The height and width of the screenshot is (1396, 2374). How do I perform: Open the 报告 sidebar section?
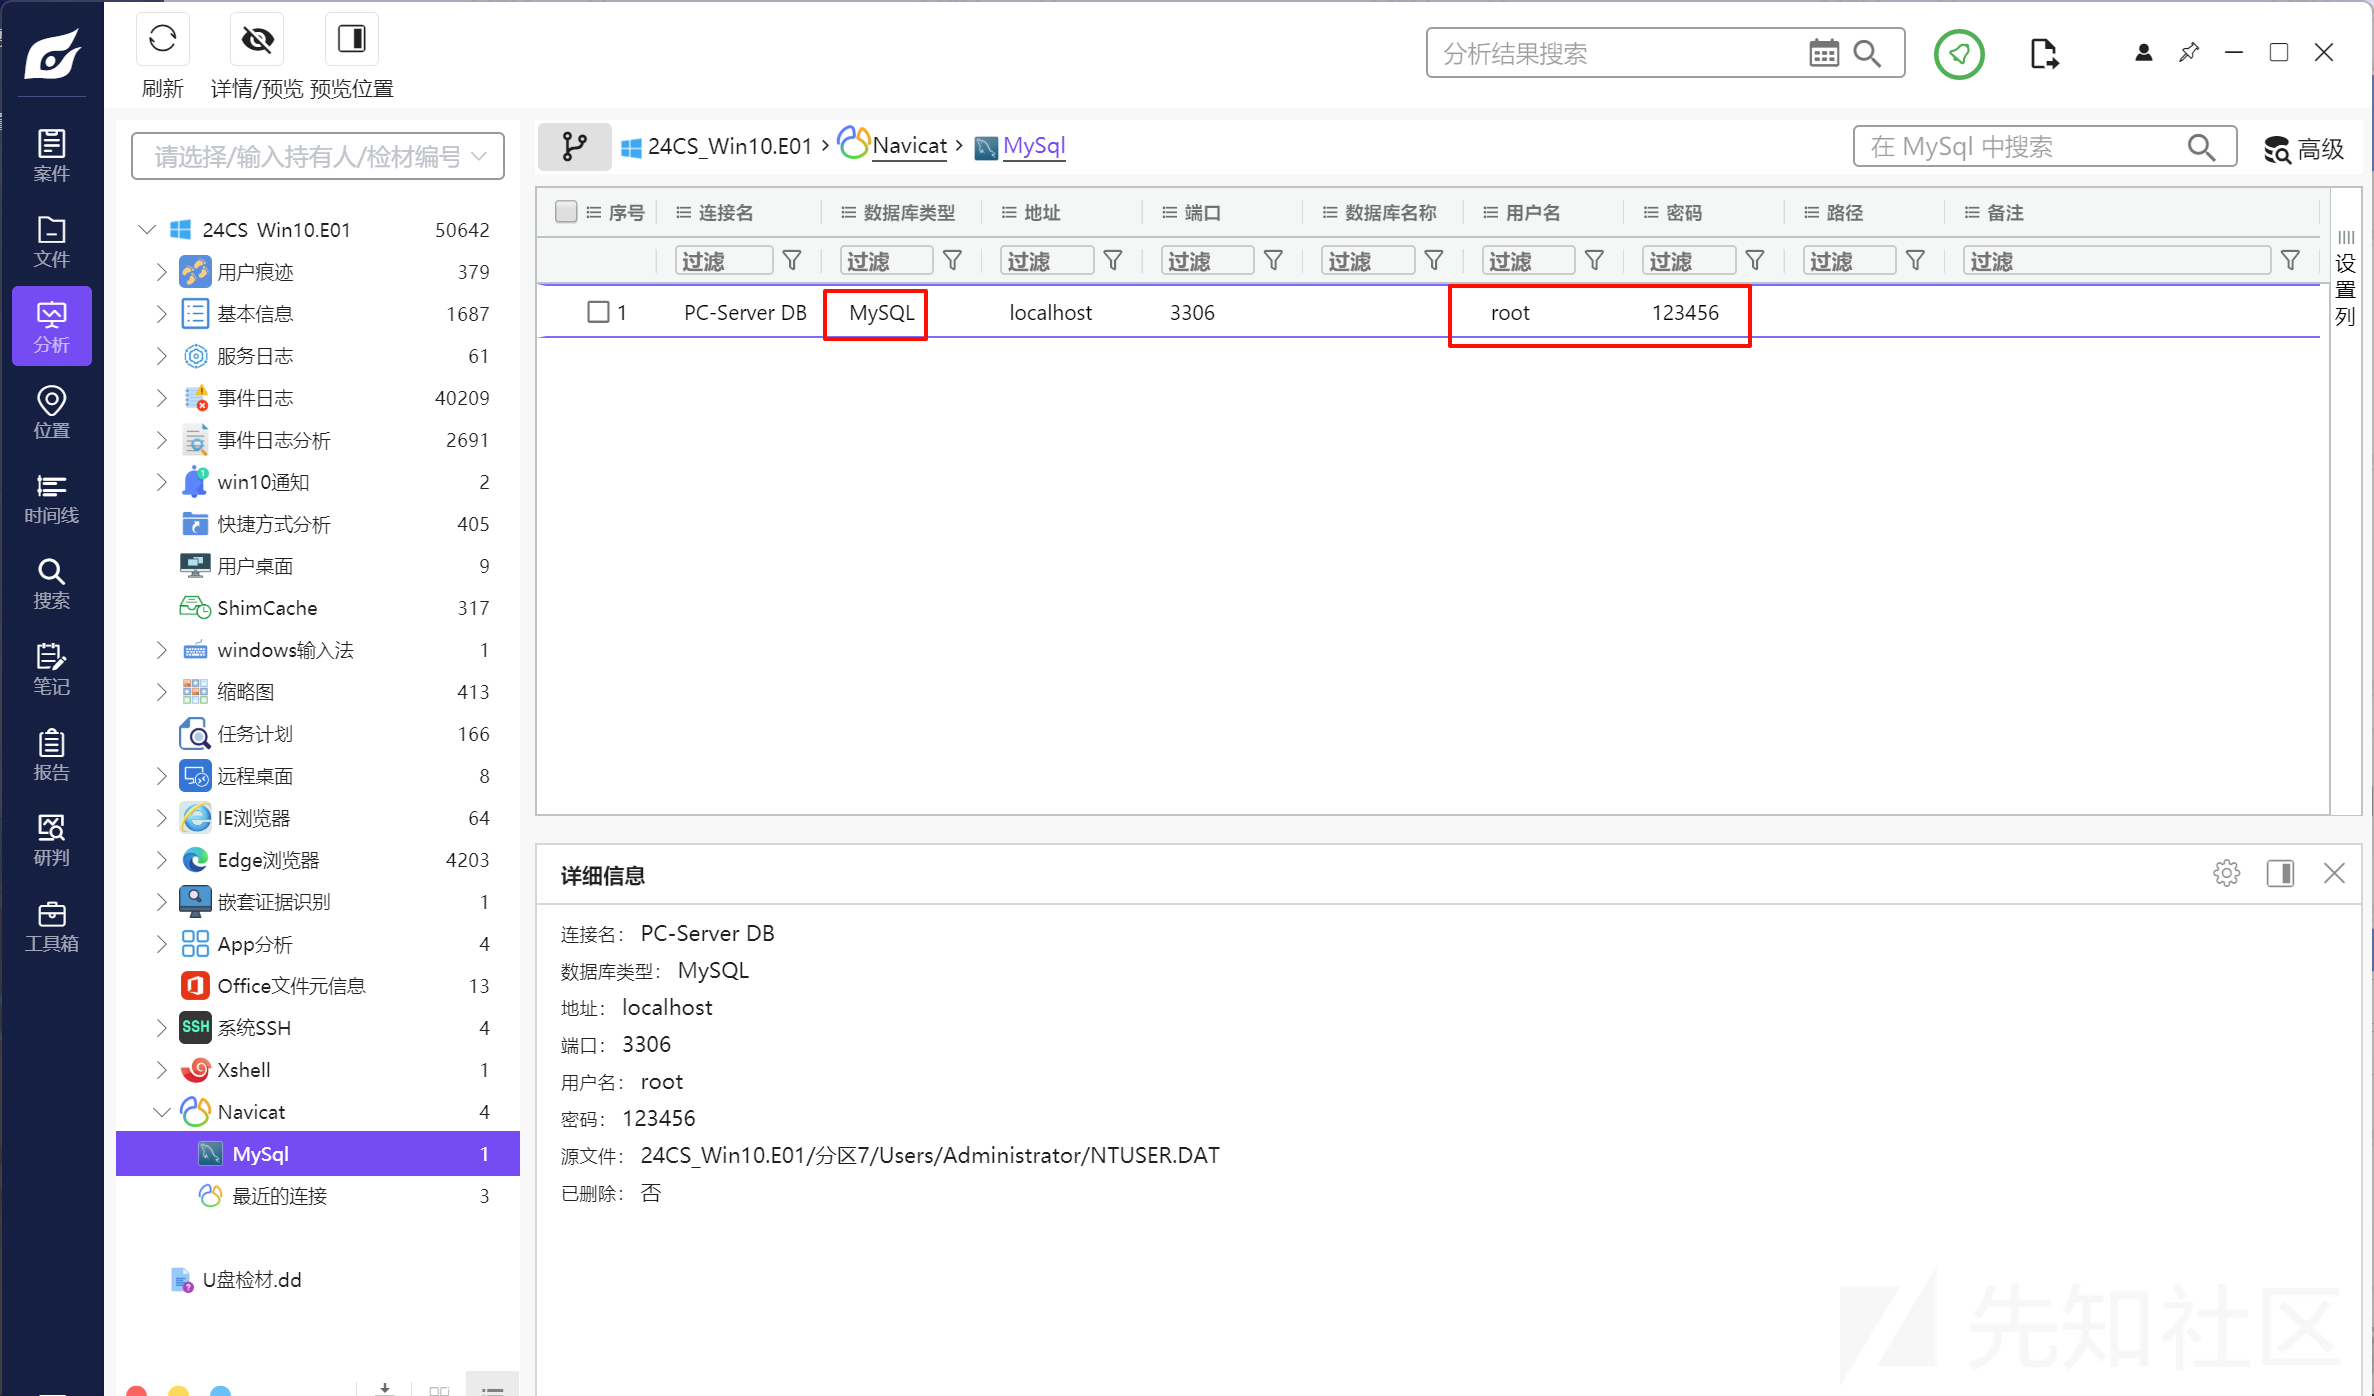tap(51, 755)
